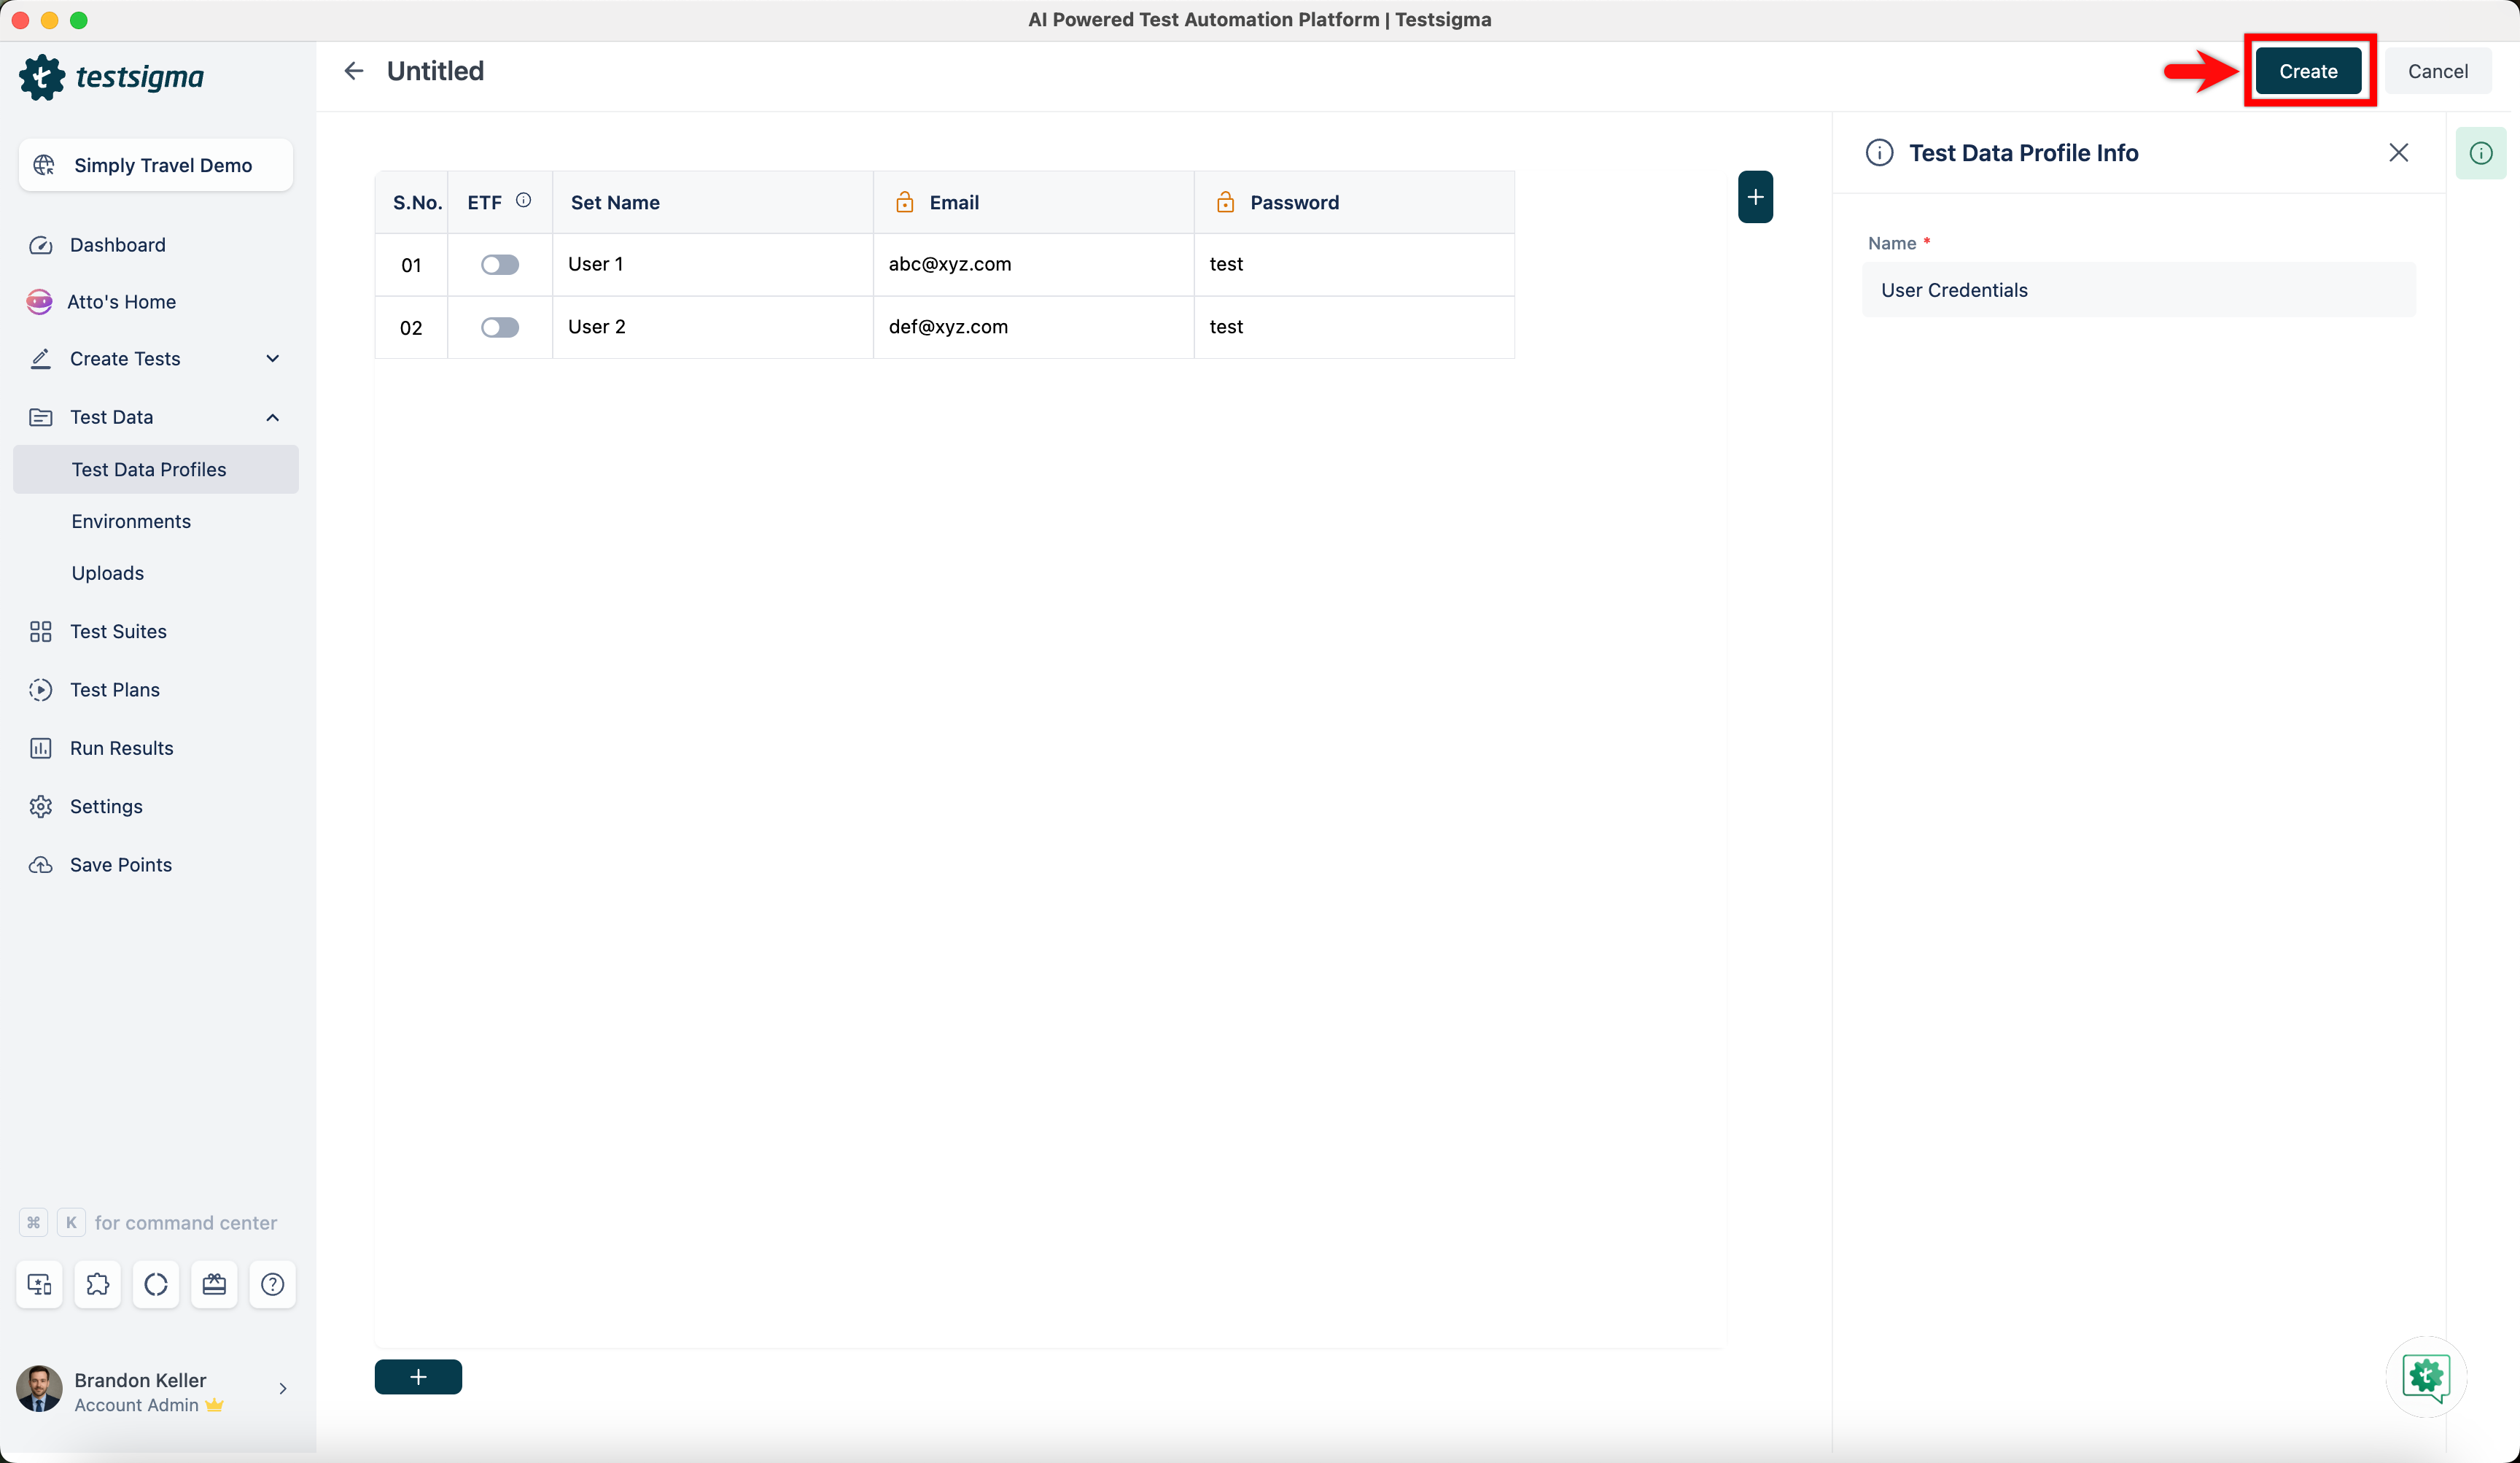Open the Atto chat assistant icon
The width and height of the screenshot is (2520, 1463).
point(2426,1377)
